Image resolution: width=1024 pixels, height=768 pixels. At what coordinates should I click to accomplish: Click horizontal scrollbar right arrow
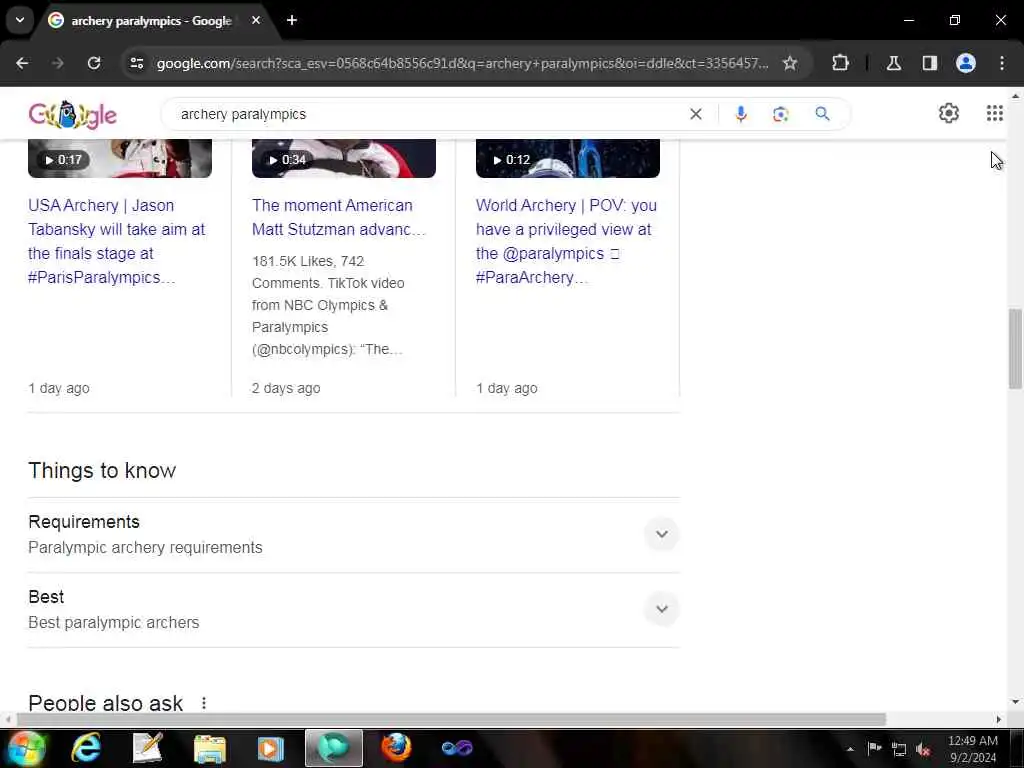click(x=999, y=719)
